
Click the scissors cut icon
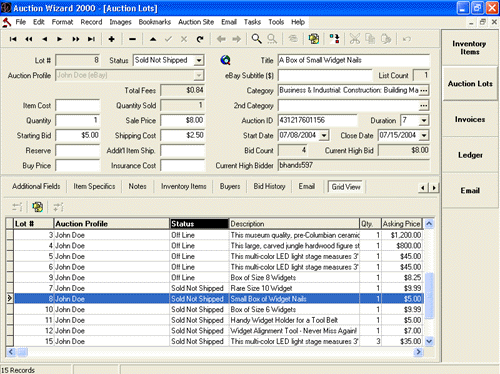tap(355, 39)
